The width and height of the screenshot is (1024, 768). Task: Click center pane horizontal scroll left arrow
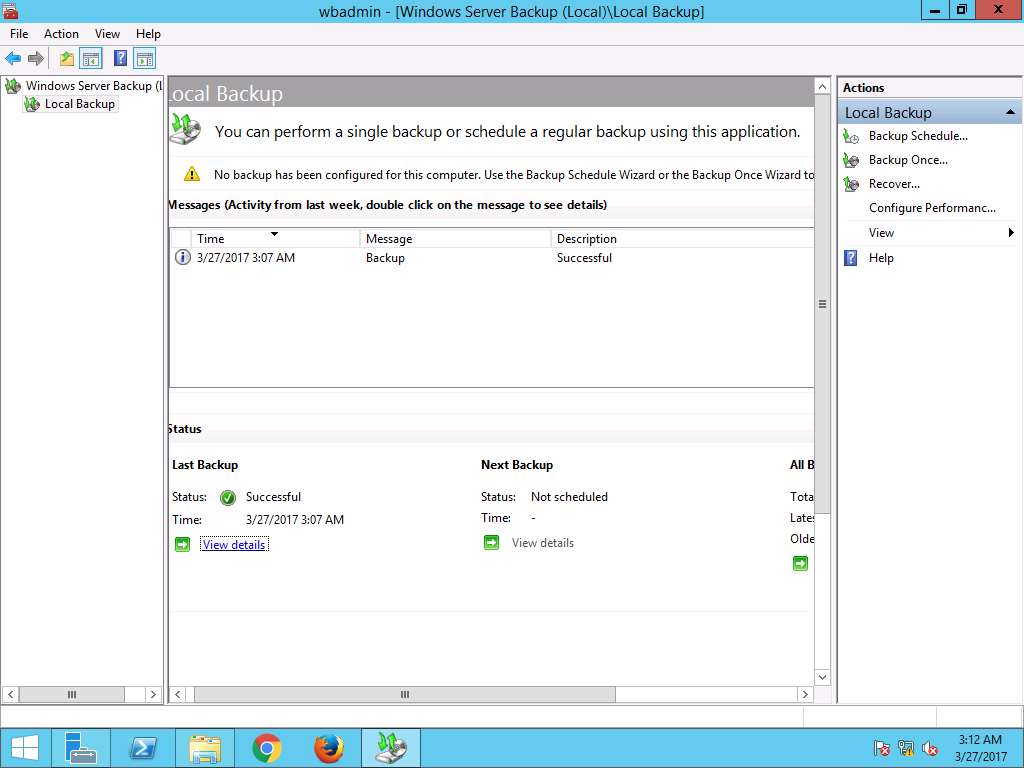[x=178, y=694]
